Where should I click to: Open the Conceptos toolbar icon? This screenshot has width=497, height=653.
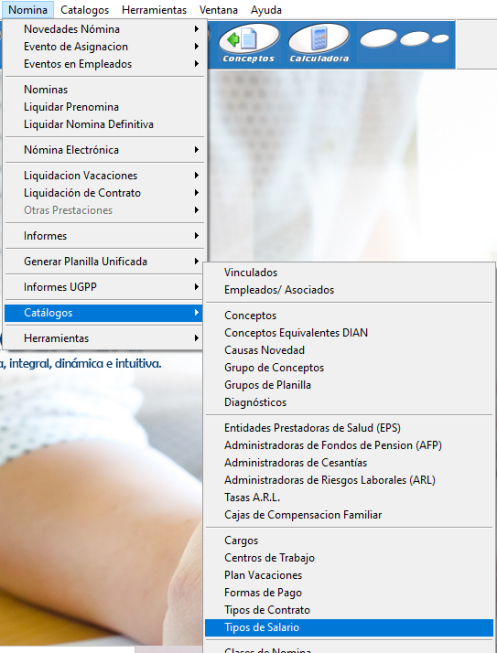click(x=249, y=44)
